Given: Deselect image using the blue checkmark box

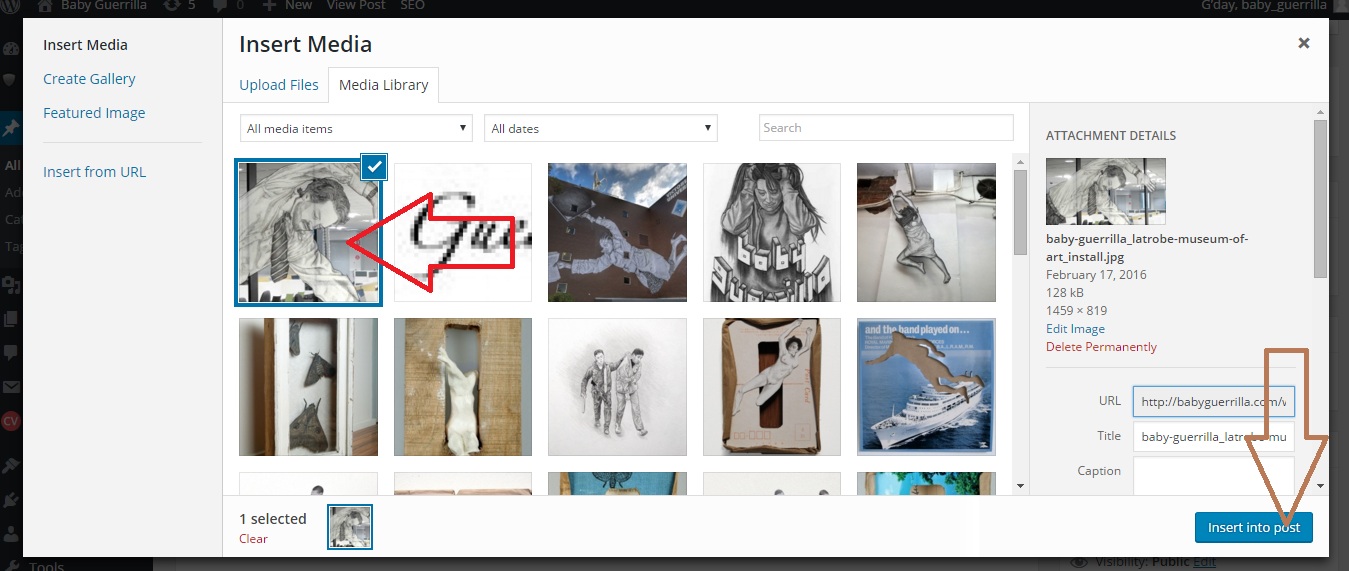Looking at the screenshot, I should pos(374,167).
